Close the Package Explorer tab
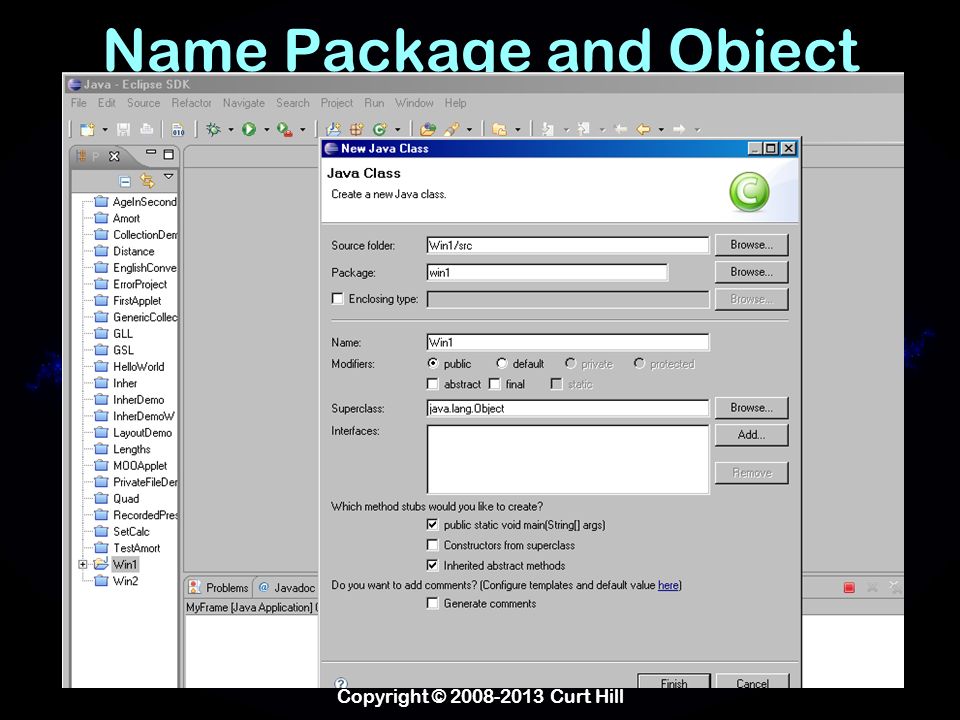Viewport: 960px width, 720px height. pyautogui.click(x=114, y=156)
